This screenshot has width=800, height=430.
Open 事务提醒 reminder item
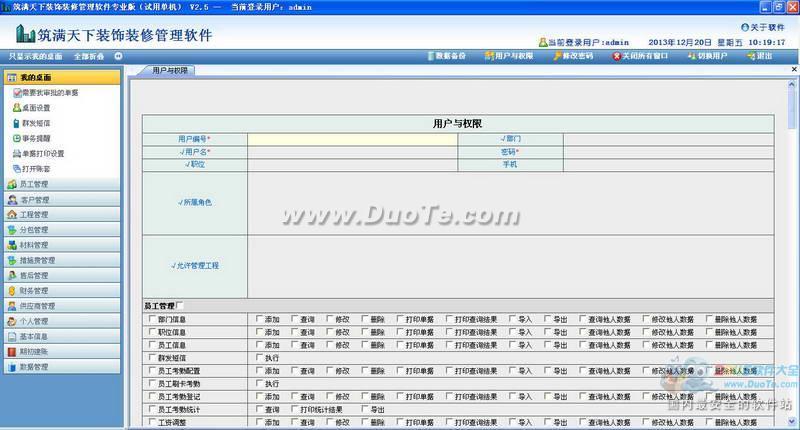(32, 138)
